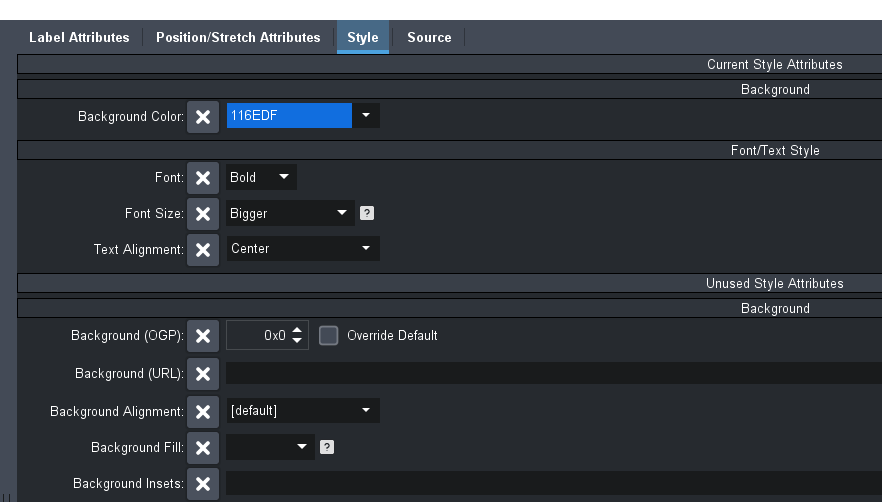Image resolution: width=882 pixels, height=502 pixels.
Task: Expand the Font dropdown showing Bold
Action: pos(284,178)
